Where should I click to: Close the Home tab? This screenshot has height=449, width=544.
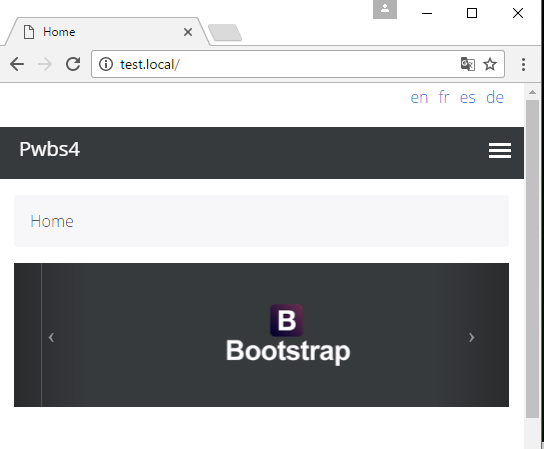(x=188, y=32)
